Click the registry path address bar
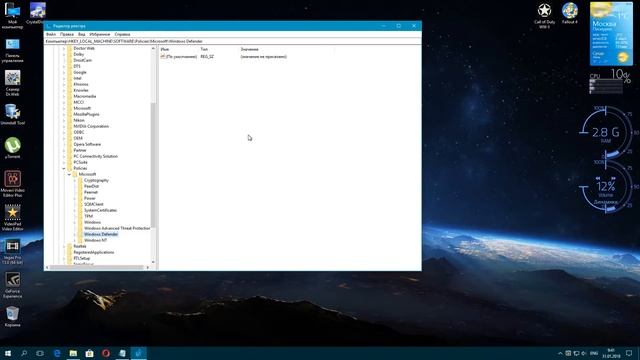 [233, 41]
